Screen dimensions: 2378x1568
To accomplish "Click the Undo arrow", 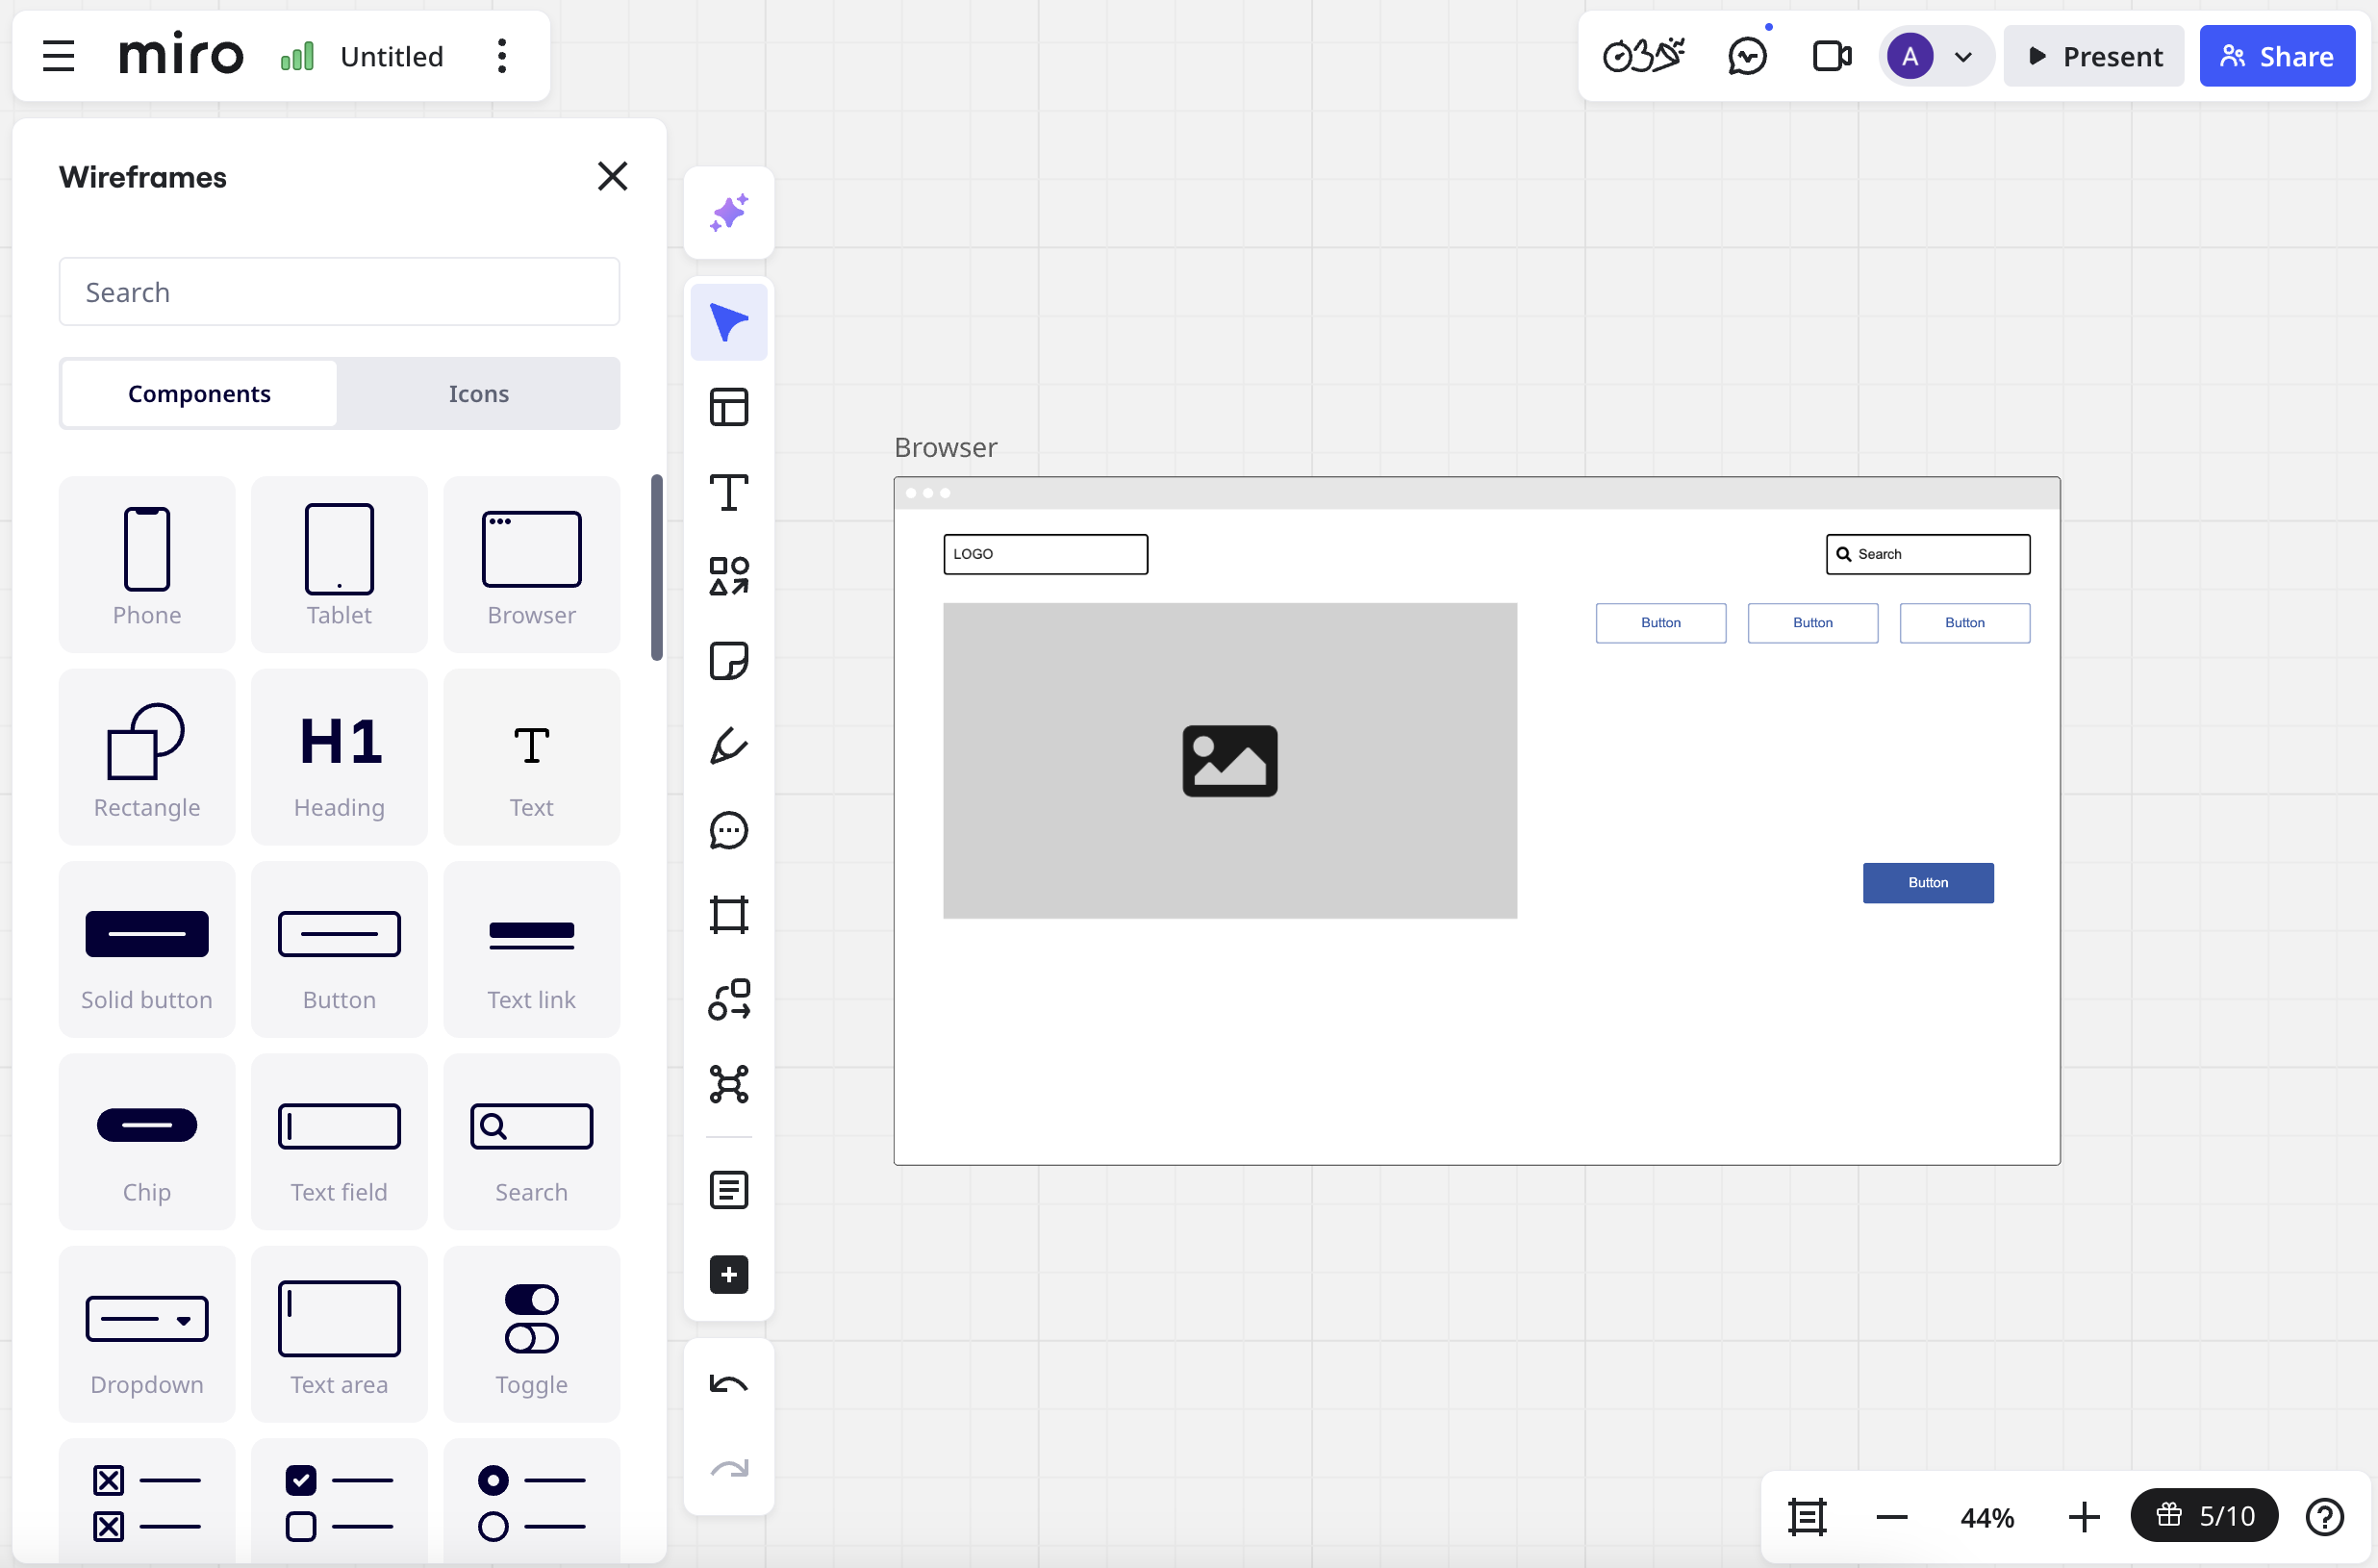I will tap(728, 1385).
